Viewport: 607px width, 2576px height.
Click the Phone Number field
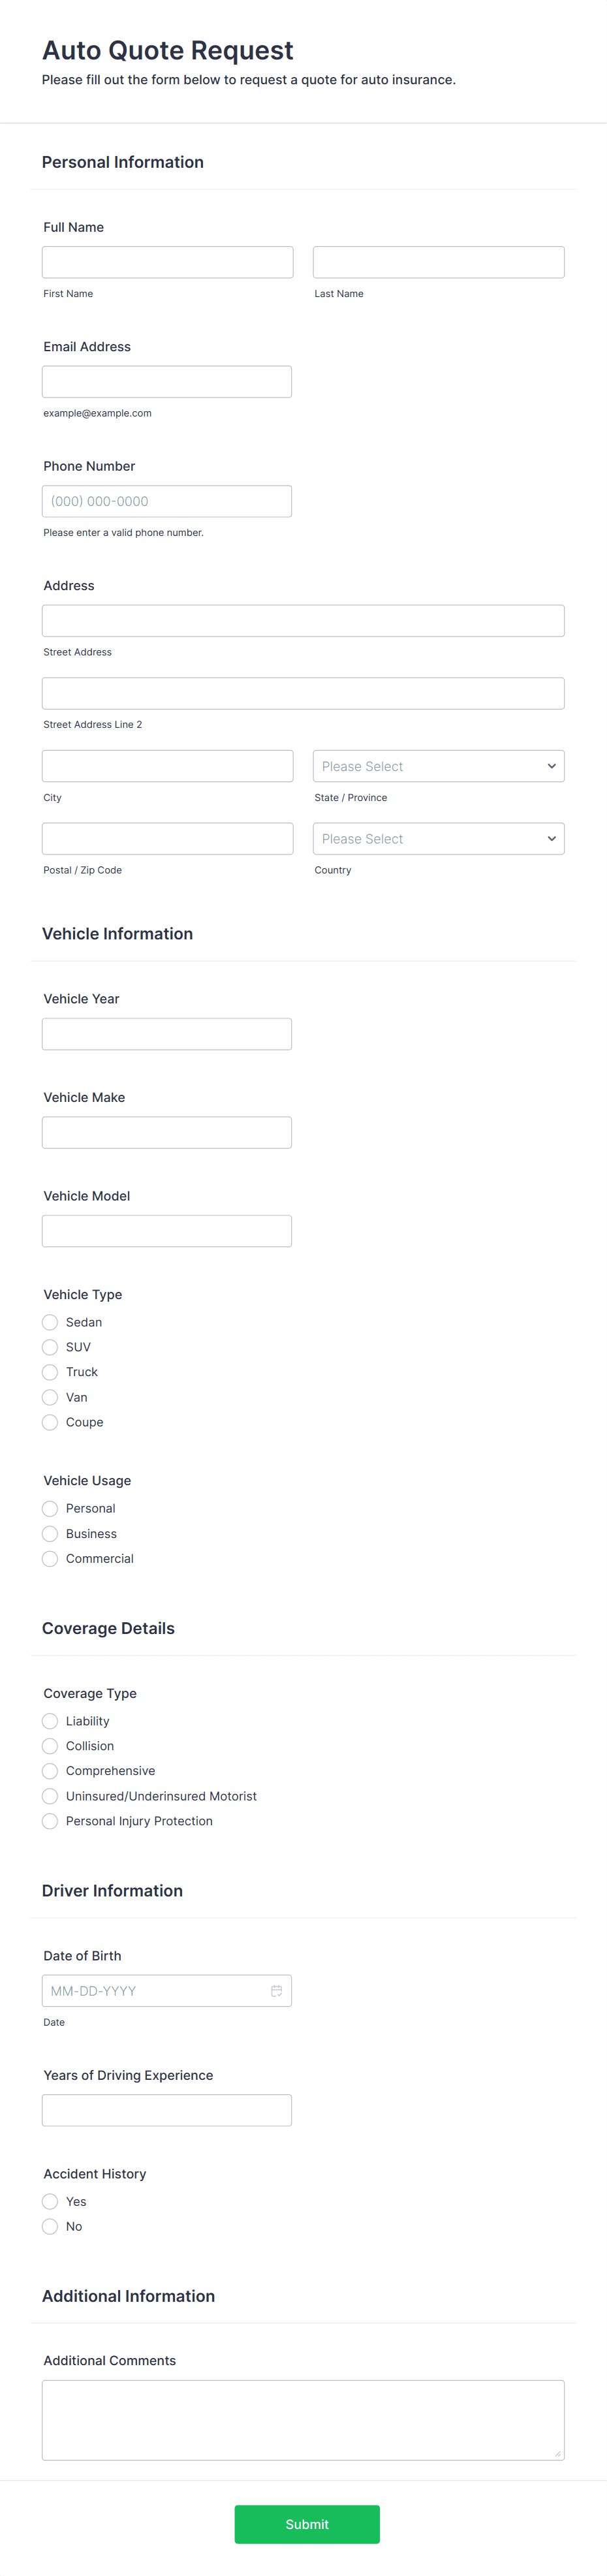pyautogui.click(x=167, y=500)
